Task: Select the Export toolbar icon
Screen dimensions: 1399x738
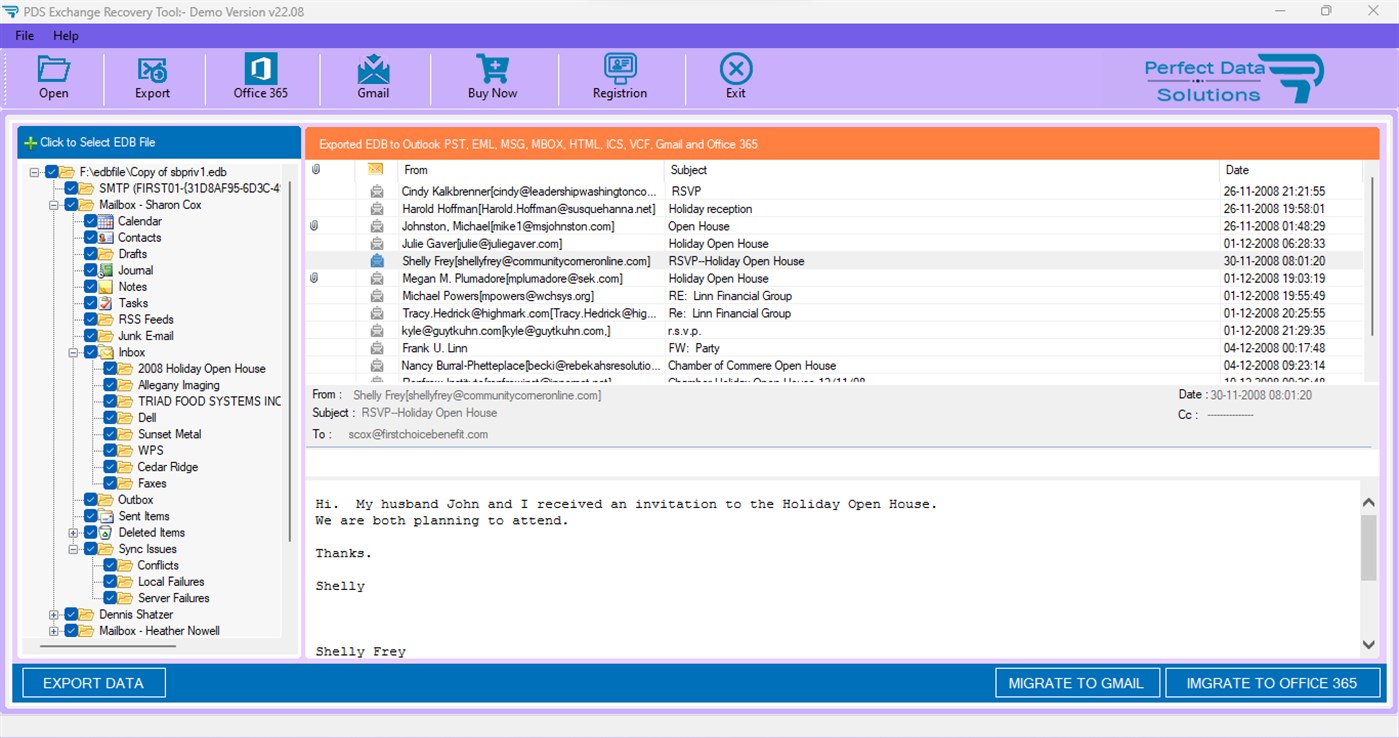Action: click(152, 77)
